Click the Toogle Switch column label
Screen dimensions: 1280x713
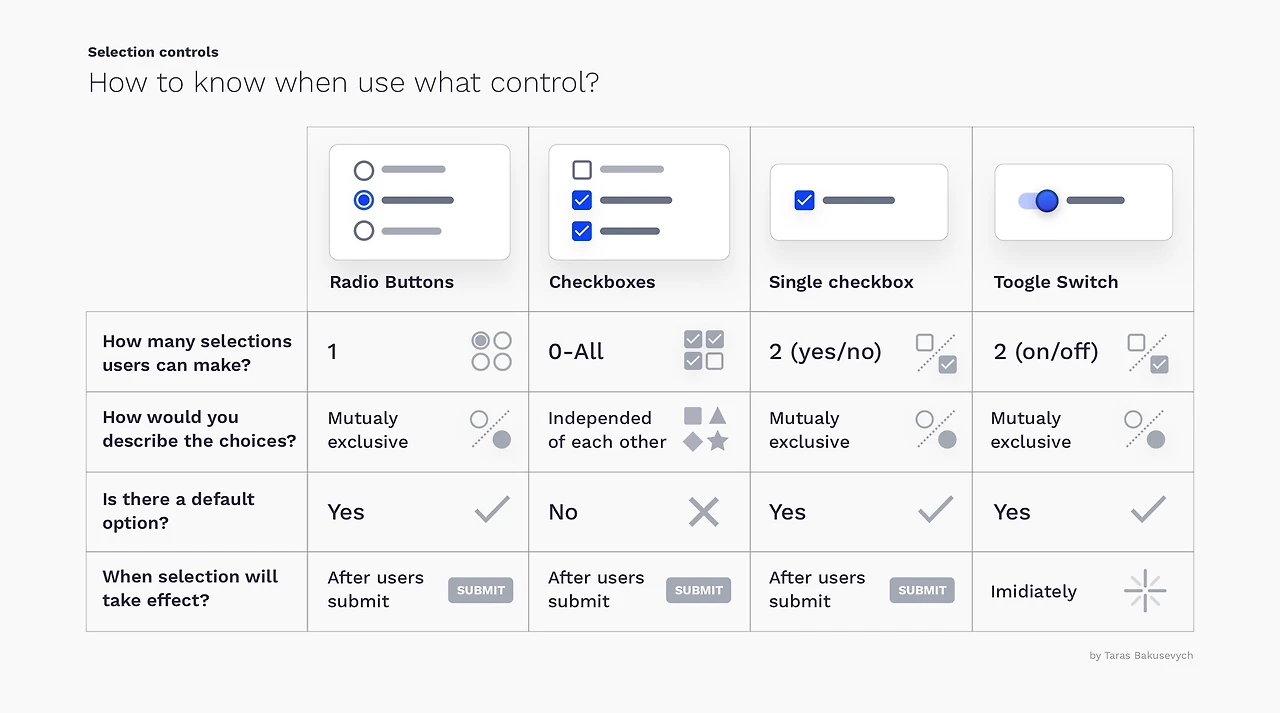[1056, 282]
